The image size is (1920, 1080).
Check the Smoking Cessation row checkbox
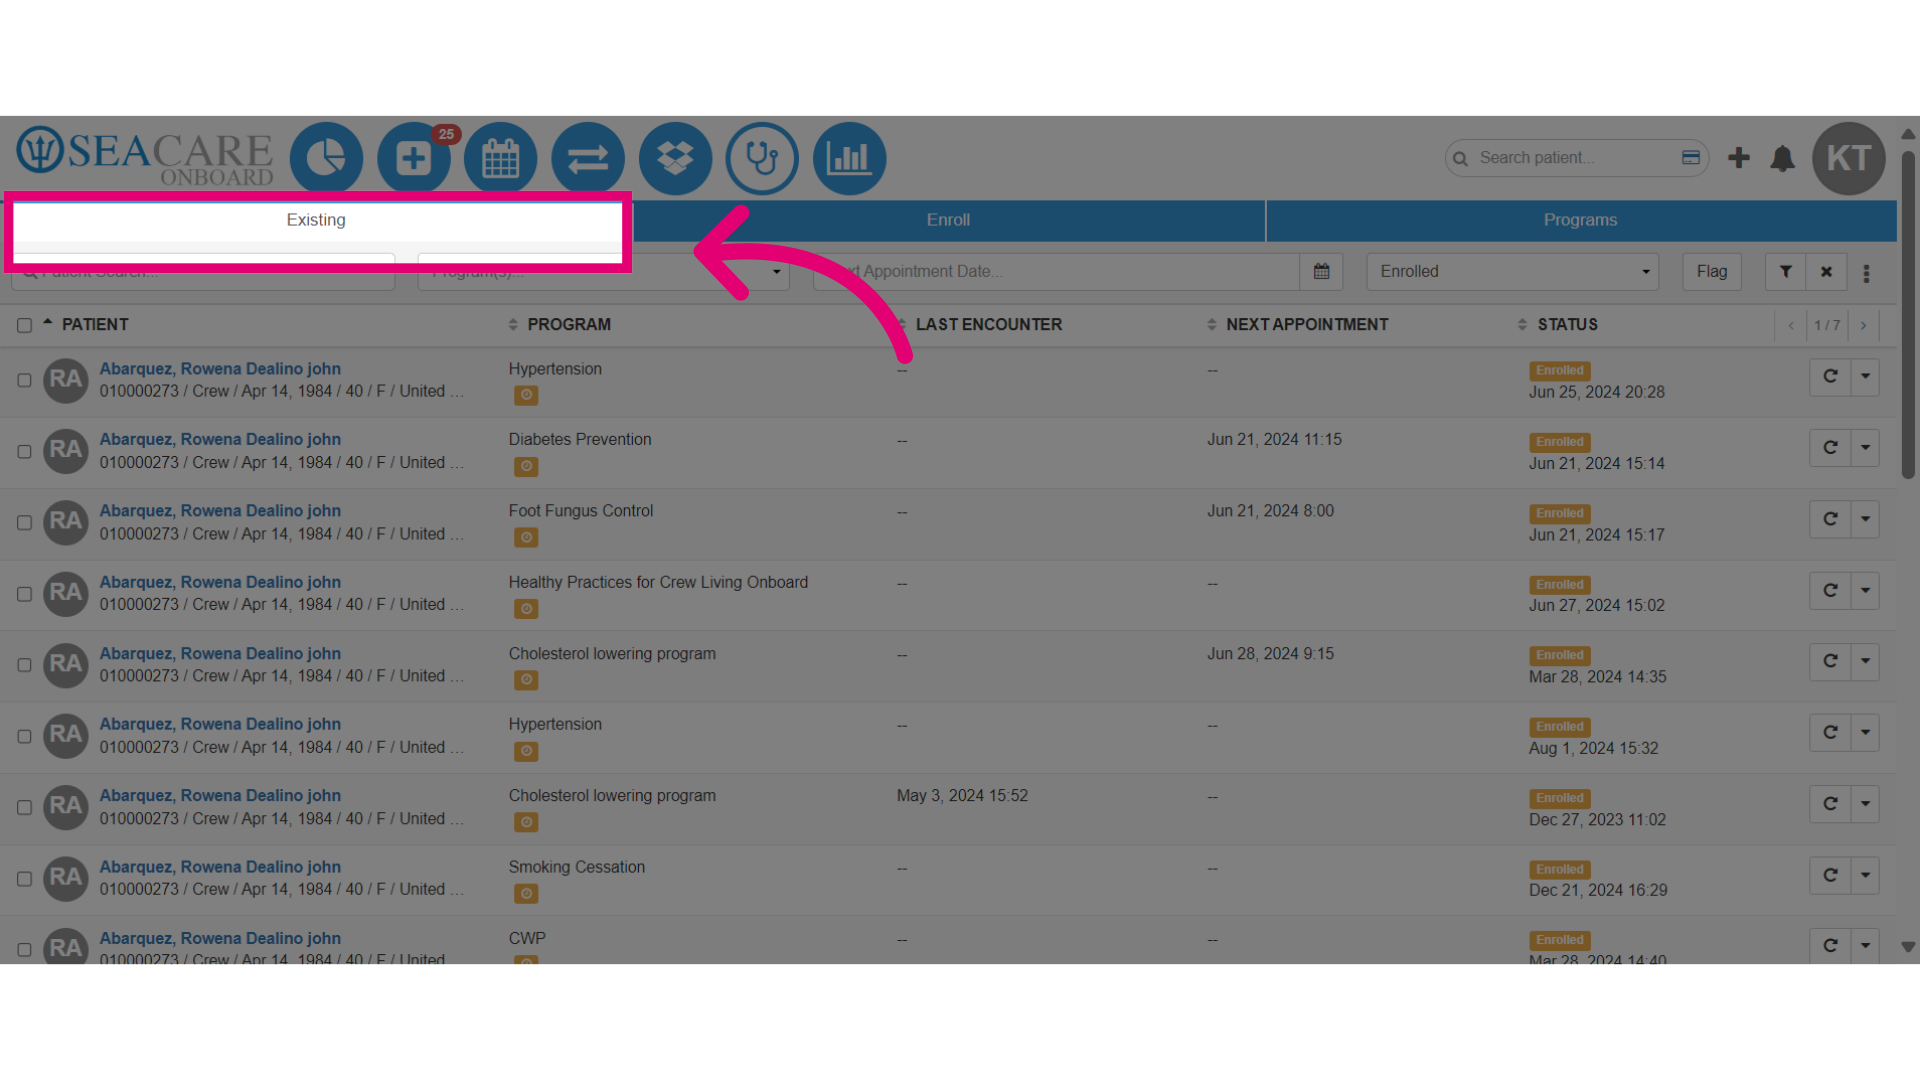tap(24, 879)
